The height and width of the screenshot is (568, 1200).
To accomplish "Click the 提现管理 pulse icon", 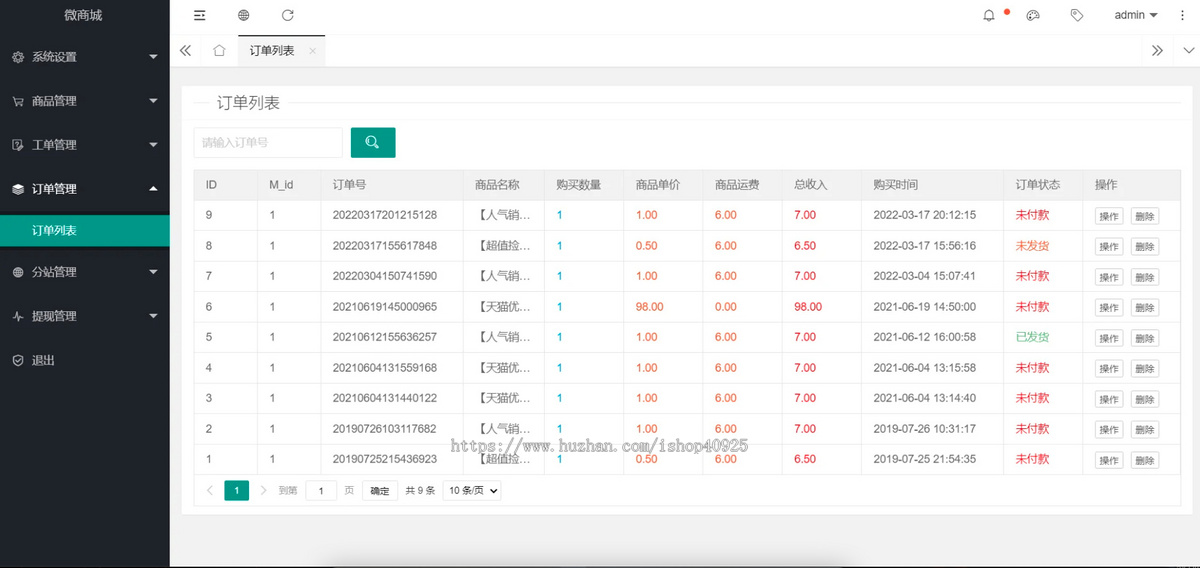I will tap(18, 316).
